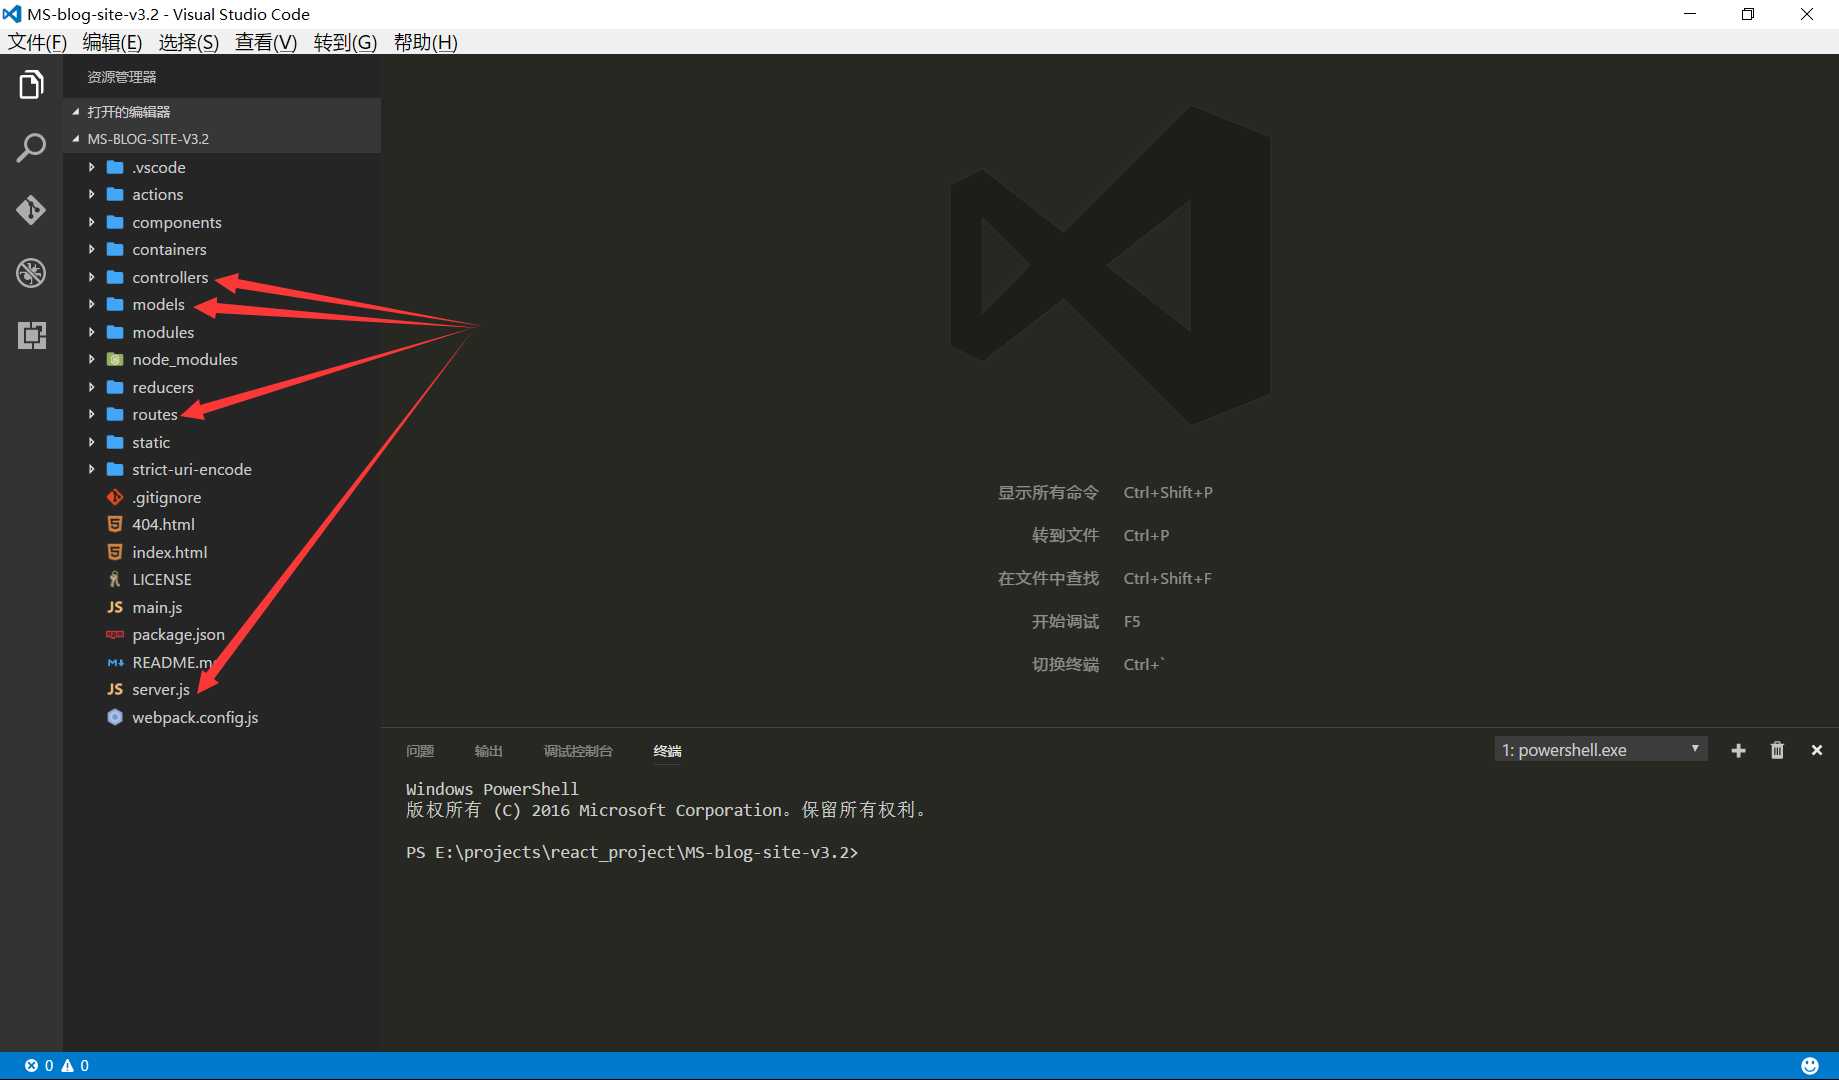Switch to the 问题 panel tab
The height and width of the screenshot is (1080, 1839).
(x=420, y=751)
